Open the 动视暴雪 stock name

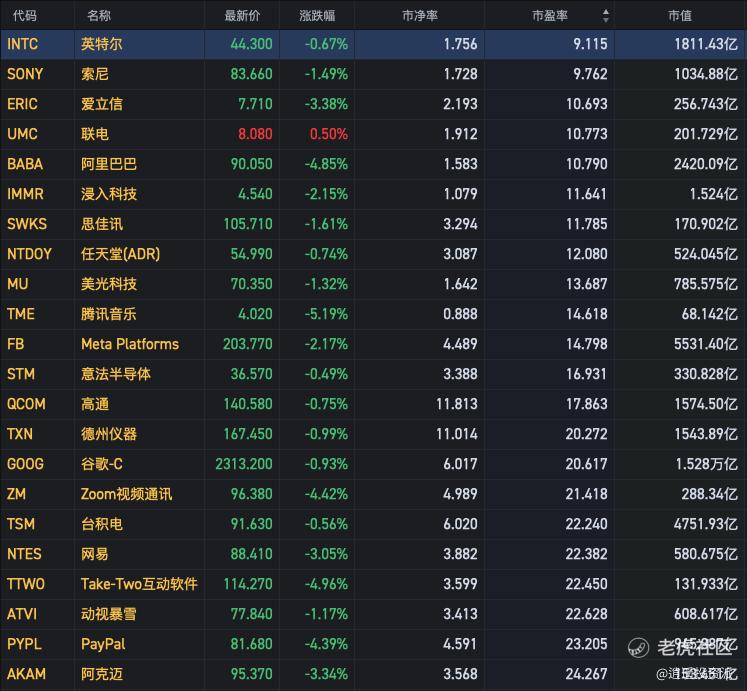pyautogui.click(x=109, y=615)
